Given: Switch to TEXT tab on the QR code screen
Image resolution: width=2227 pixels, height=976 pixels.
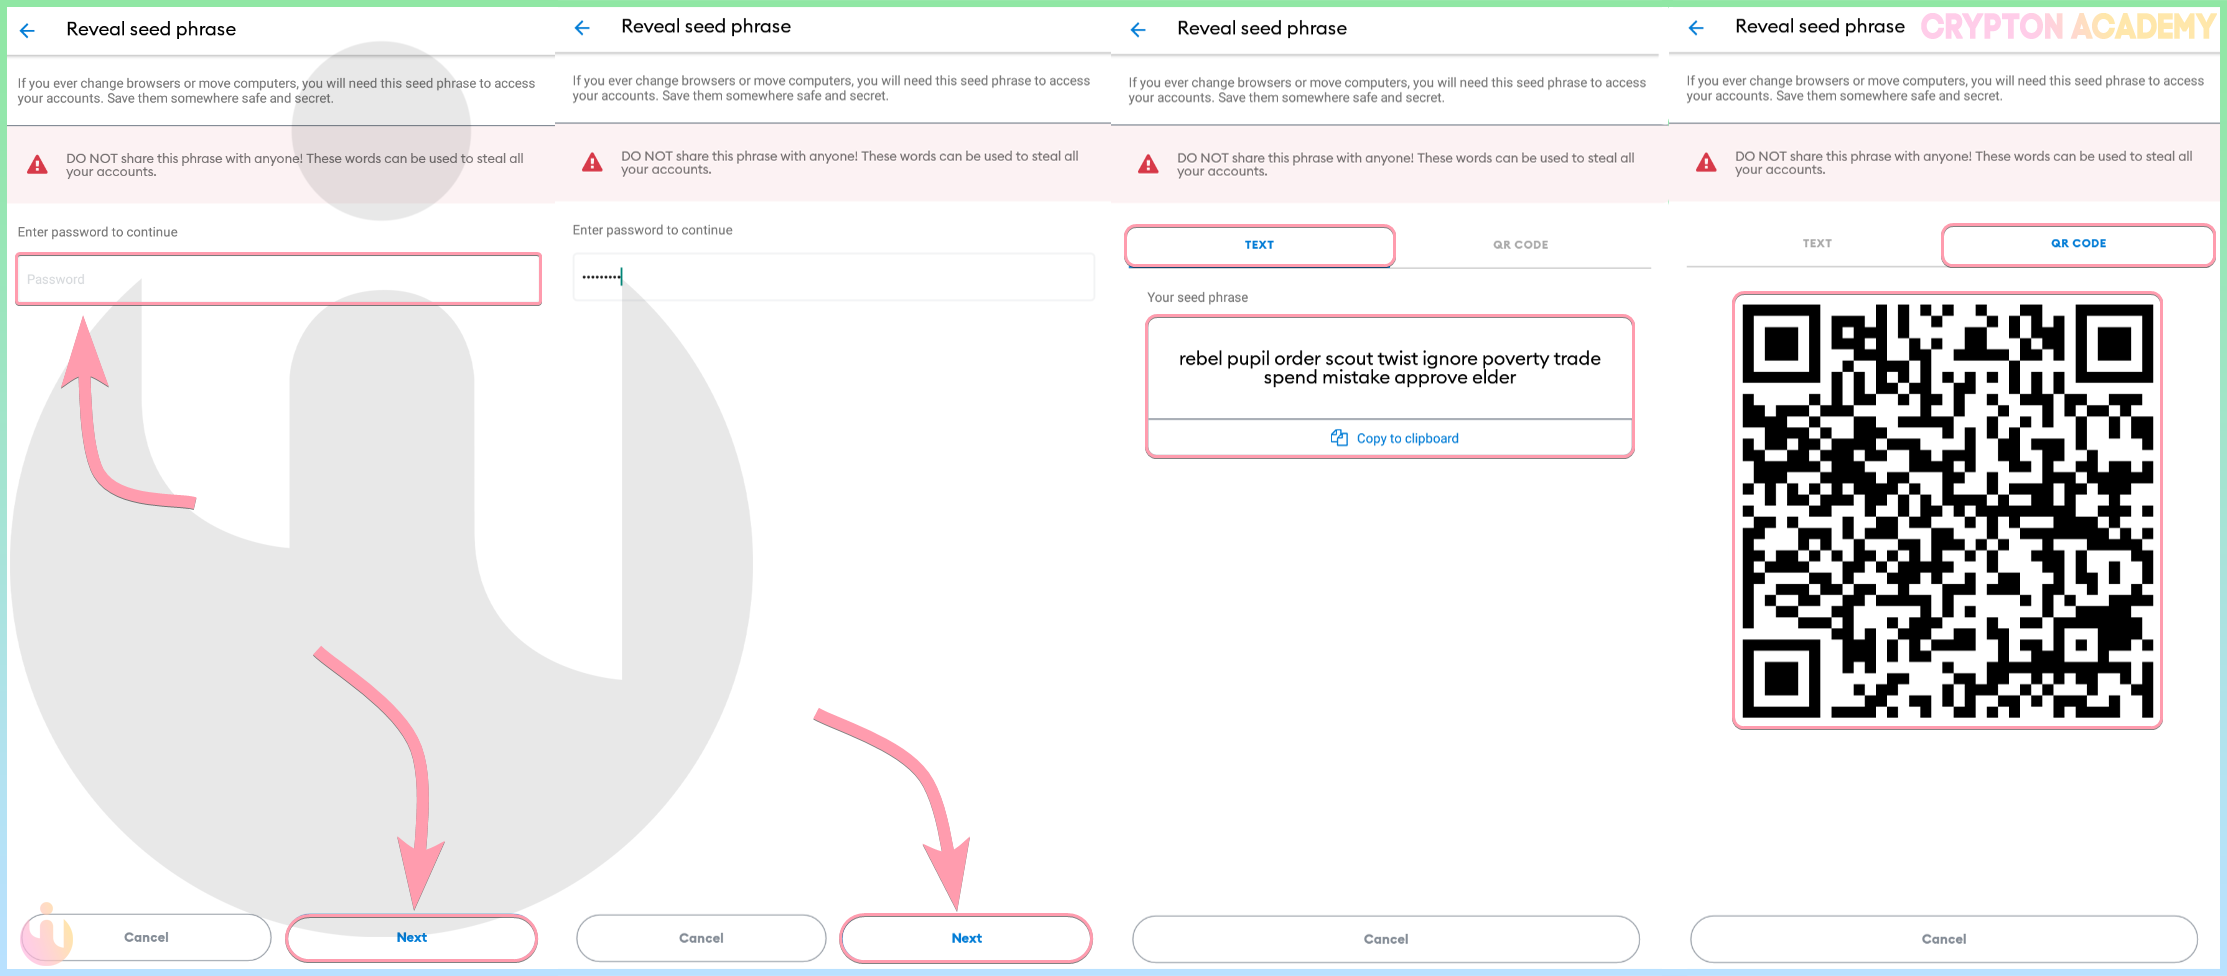Looking at the screenshot, I should pos(1817,244).
